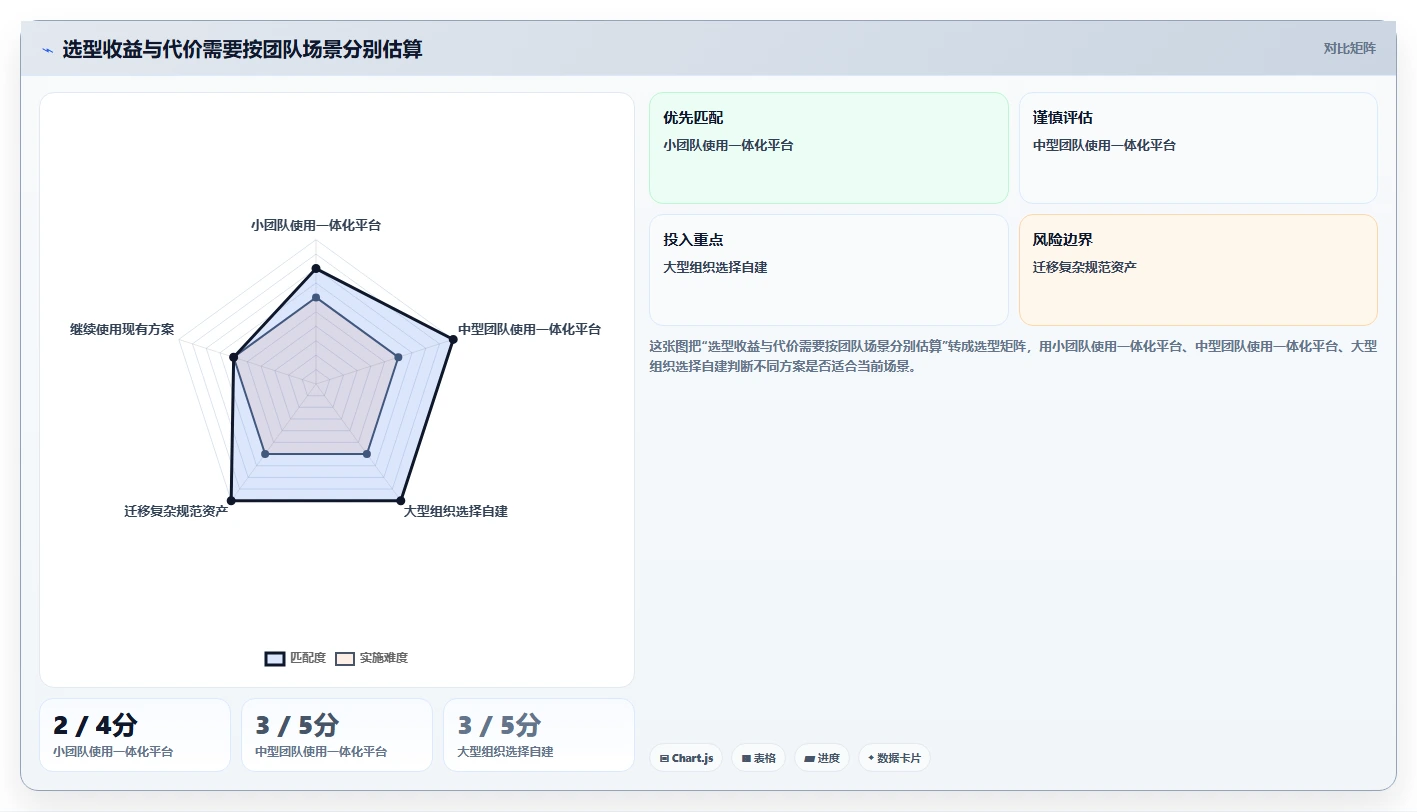Click 大型组织选择自建 text in 投入重点 card
Viewport: 1417px width, 812px height.
tap(715, 267)
